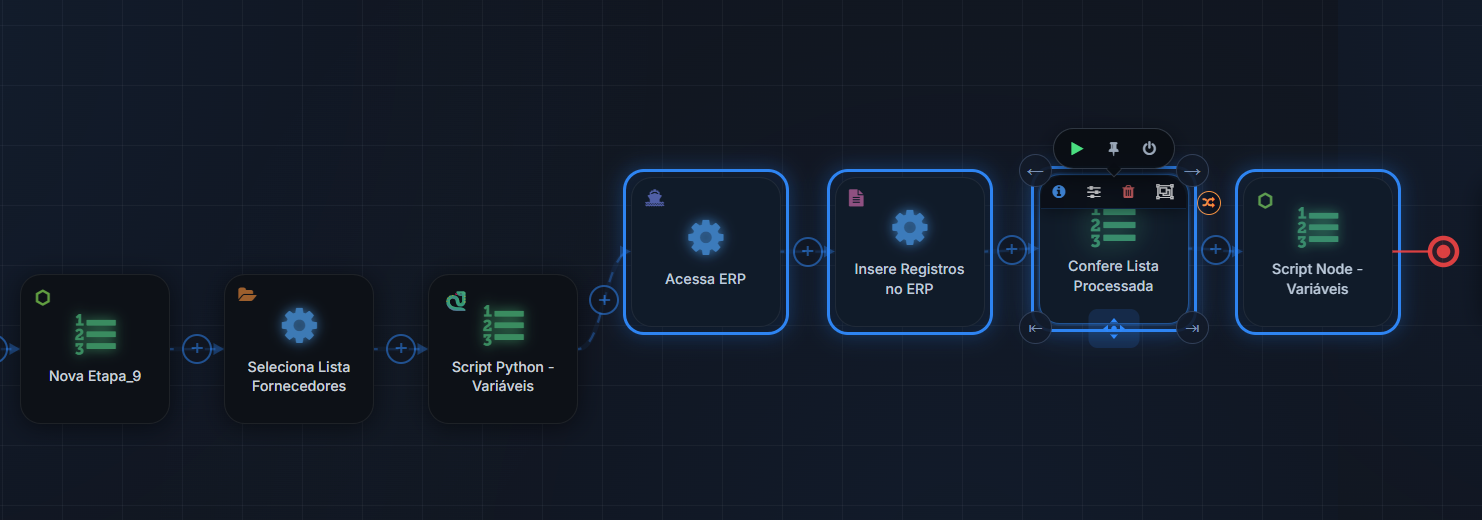Run the Confere Lista Processada node with play icon
This screenshot has width=1482, height=520.
pos(1077,148)
